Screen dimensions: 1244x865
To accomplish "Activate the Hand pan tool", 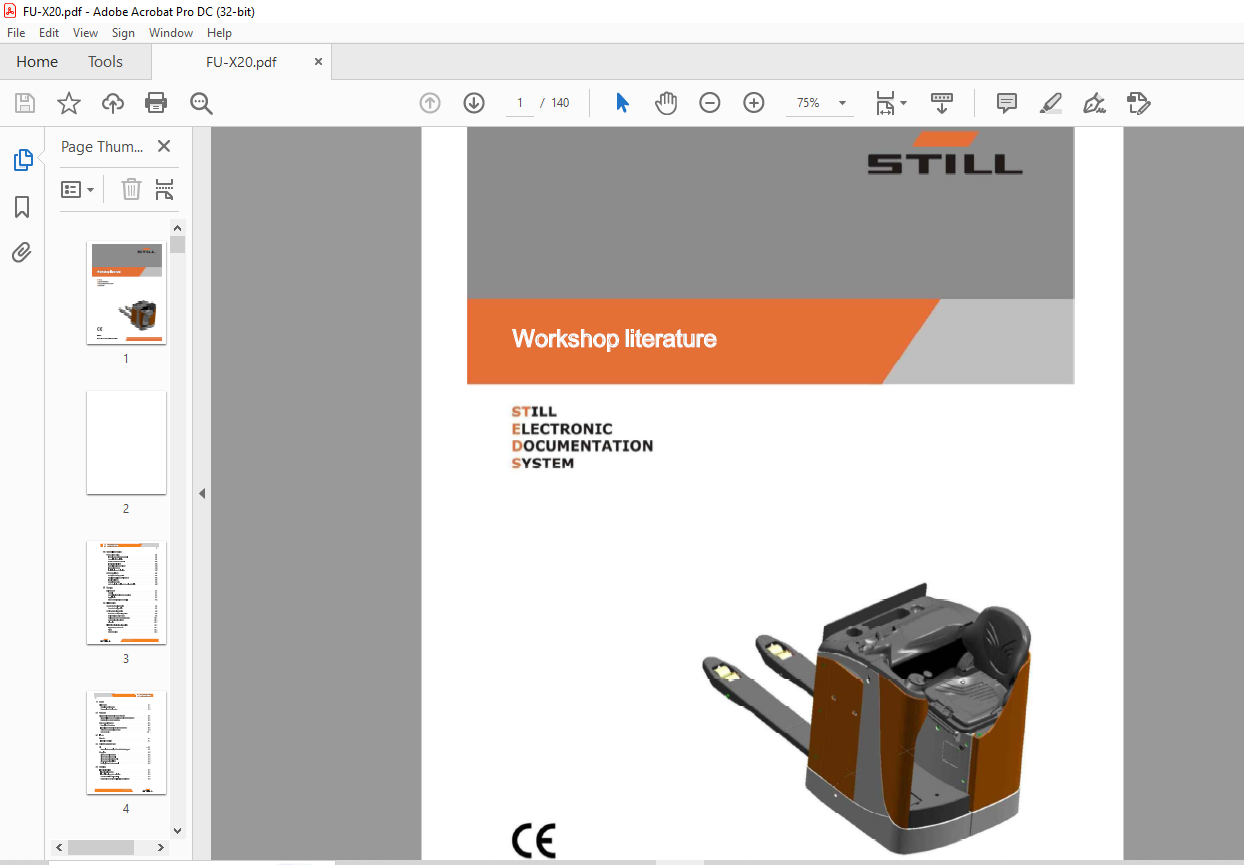I will tap(666, 103).
